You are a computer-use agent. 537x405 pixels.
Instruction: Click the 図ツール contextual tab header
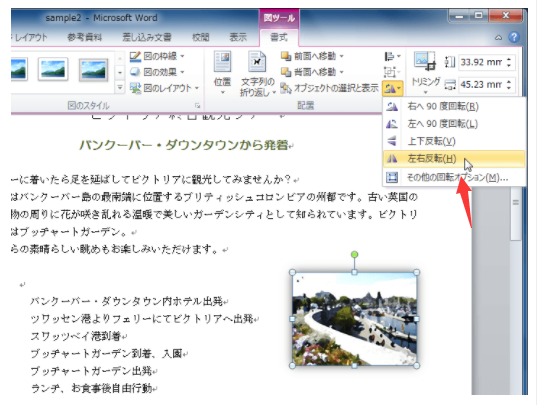coord(279,18)
